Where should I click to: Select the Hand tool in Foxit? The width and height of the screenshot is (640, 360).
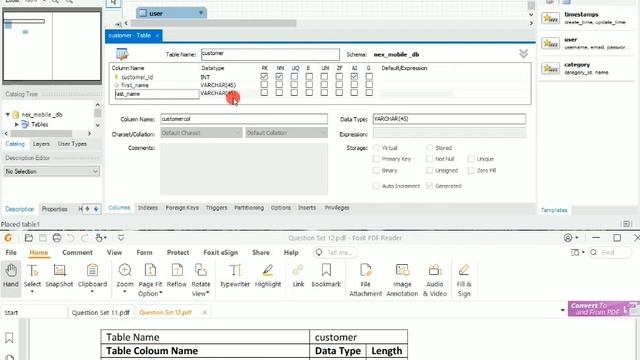pyautogui.click(x=11, y=275)
